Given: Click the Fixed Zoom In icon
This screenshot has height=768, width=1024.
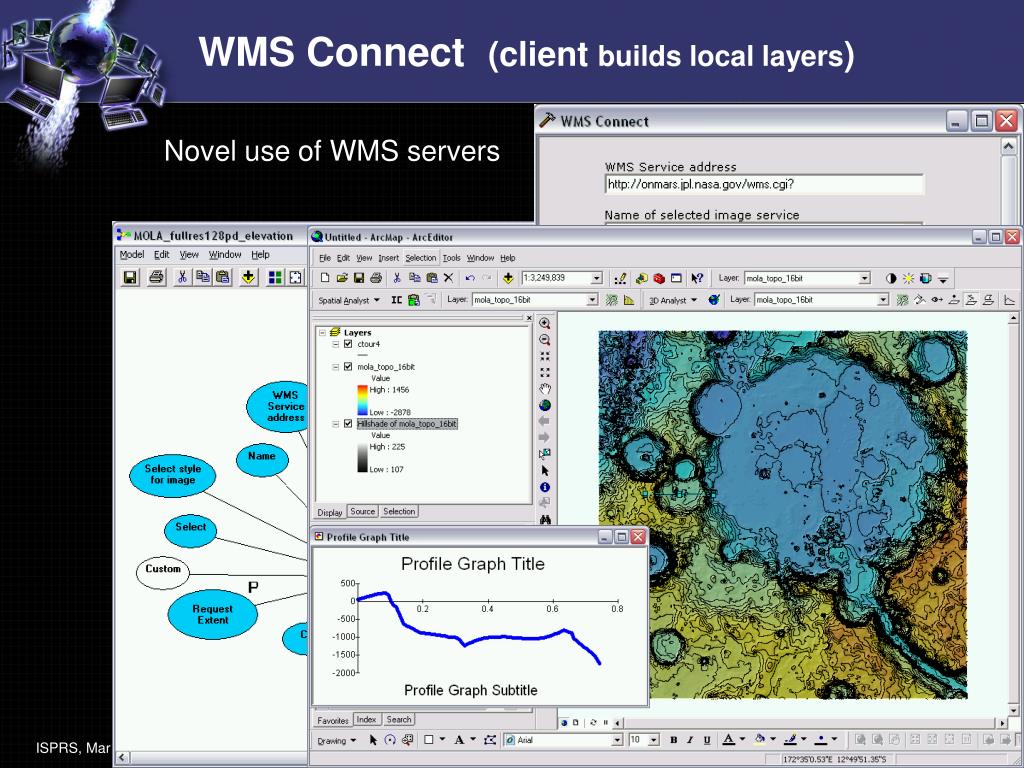Looking at the screenshot, I should tap(545, 357).
